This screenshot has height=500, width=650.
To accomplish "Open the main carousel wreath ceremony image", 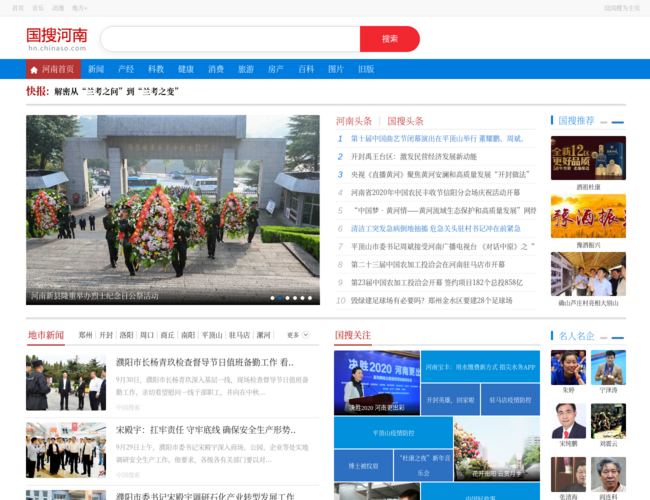I will [173, 210].
